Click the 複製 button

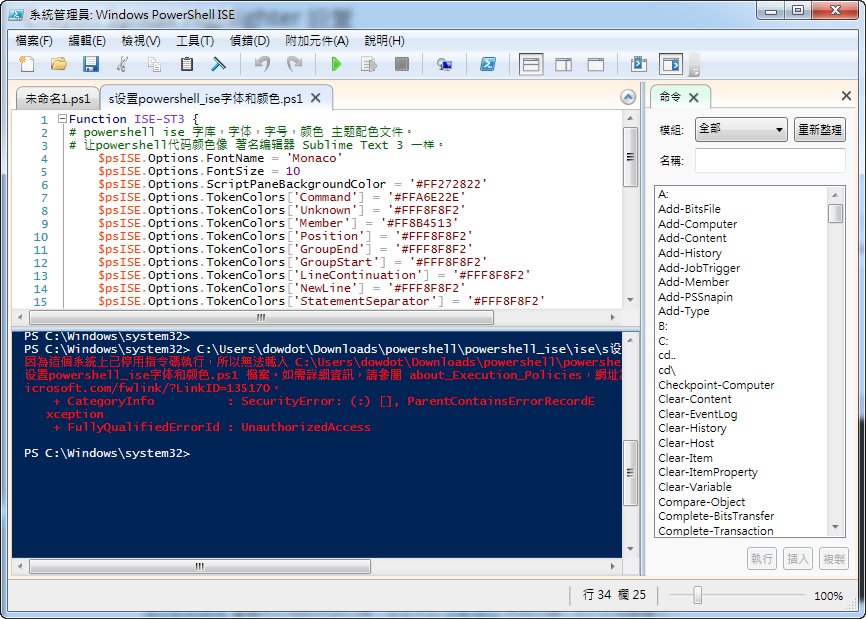[833, 559]
